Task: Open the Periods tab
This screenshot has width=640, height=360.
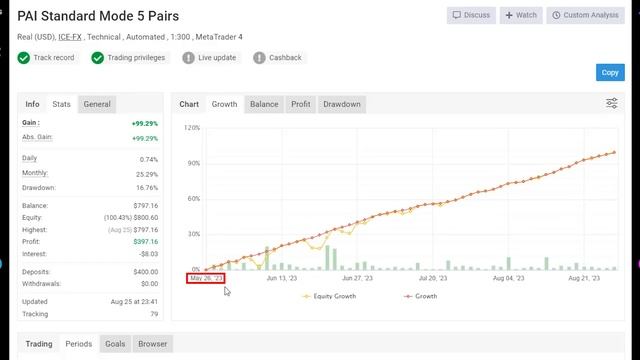Action: click(x=79, y=344)
